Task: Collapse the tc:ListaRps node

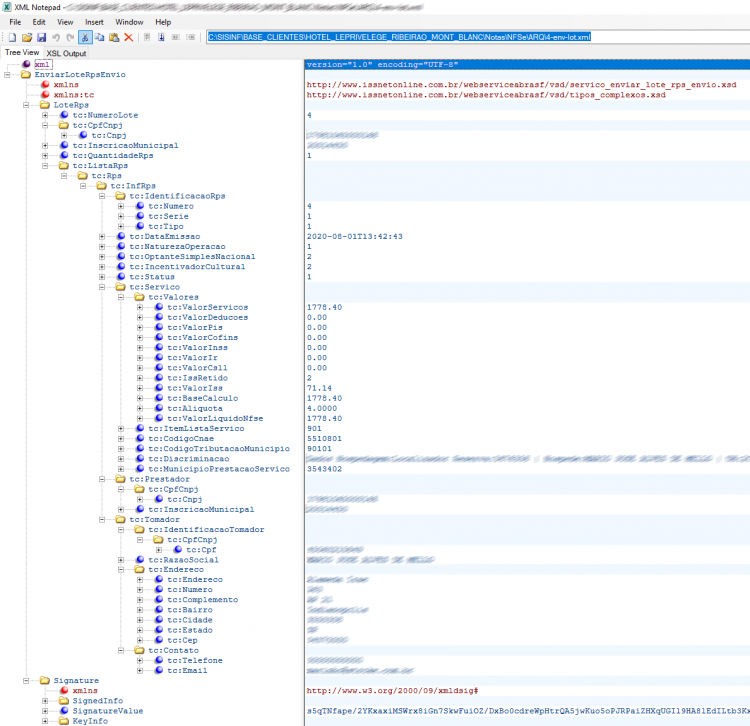Action: 45,165
